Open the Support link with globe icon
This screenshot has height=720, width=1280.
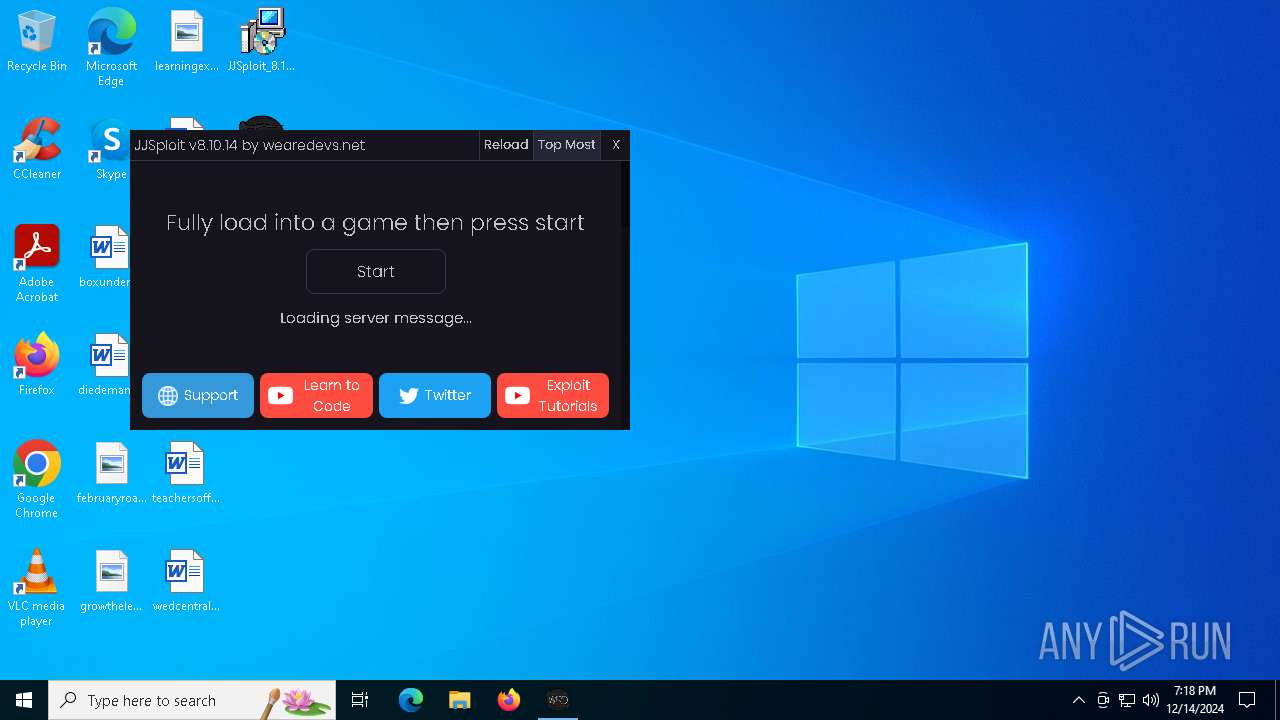point(198,395)
